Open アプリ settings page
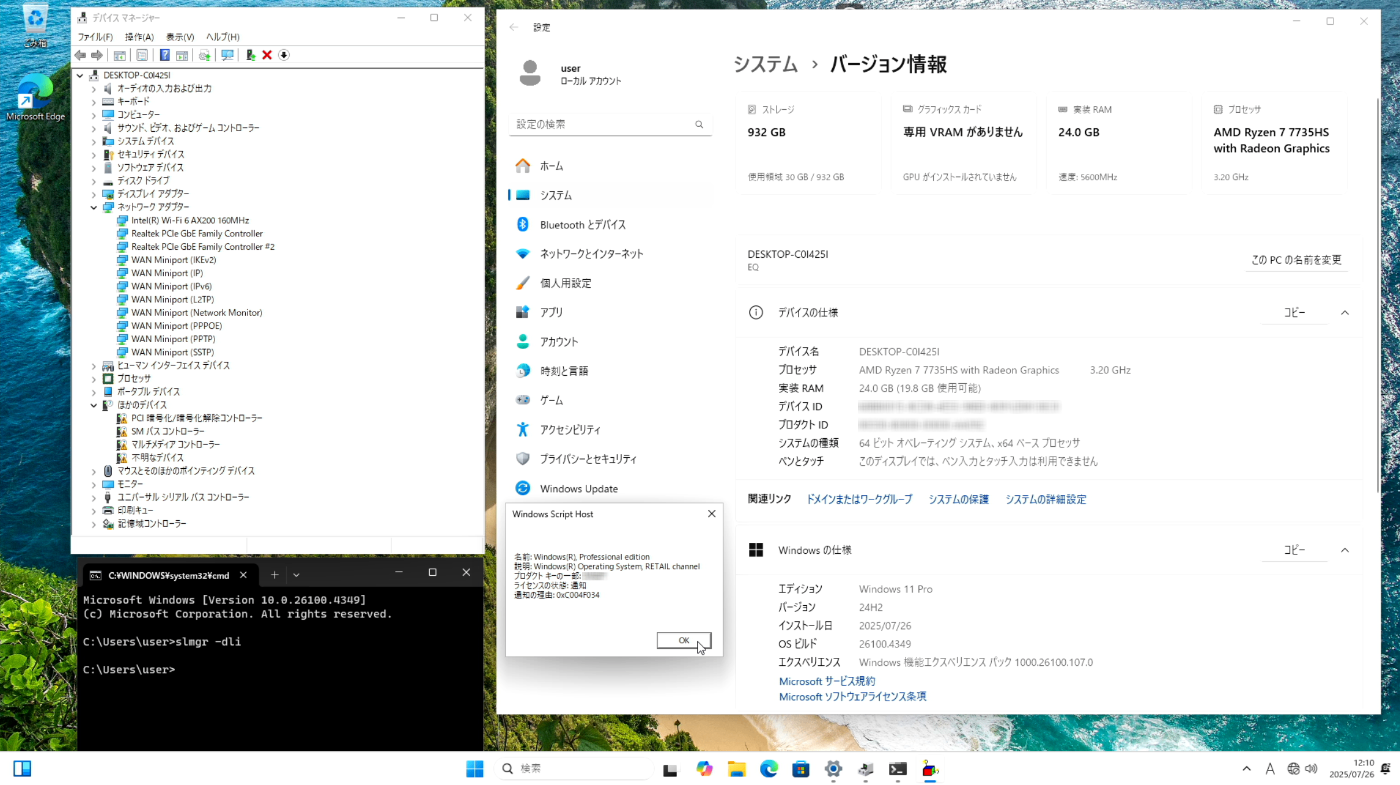Screen dimensions: 1400x785 click(610, 312)
